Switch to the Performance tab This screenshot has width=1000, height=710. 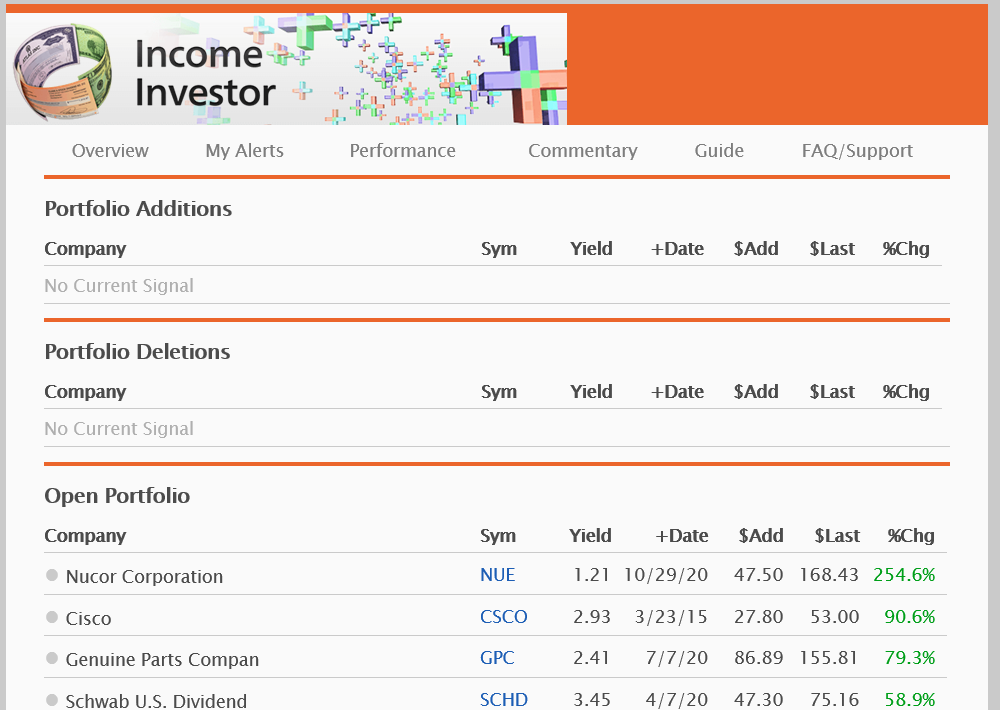click(x=402, y=151)
